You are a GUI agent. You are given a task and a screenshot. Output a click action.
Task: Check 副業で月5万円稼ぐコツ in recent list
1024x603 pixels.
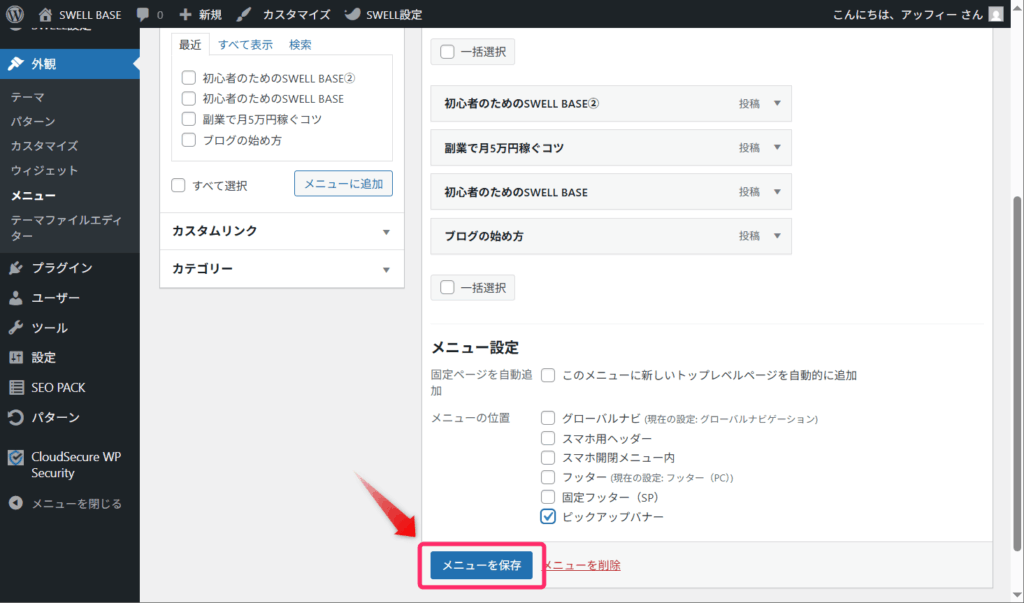(189, 119)
